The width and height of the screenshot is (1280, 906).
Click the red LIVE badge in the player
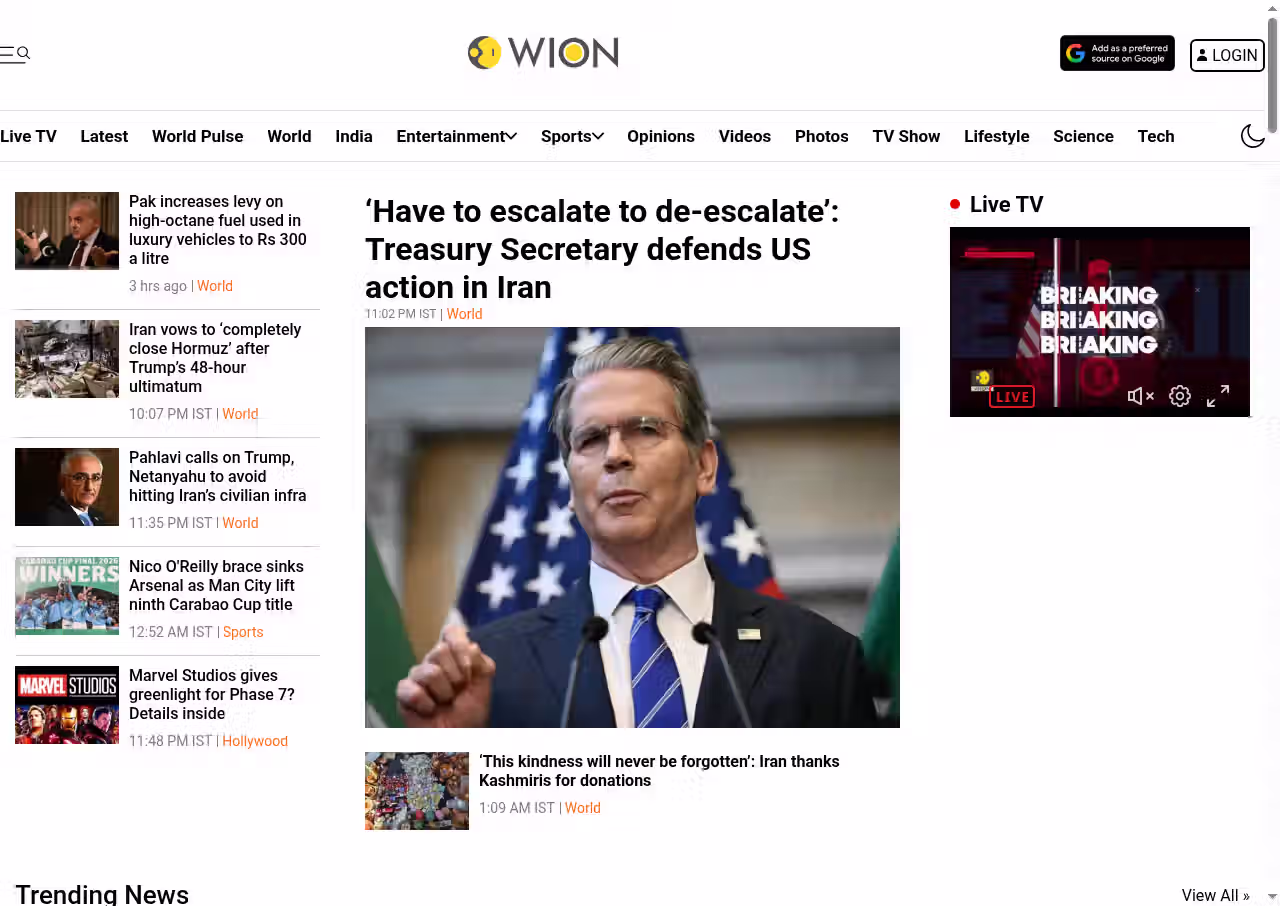click(x=1012, y=397)
